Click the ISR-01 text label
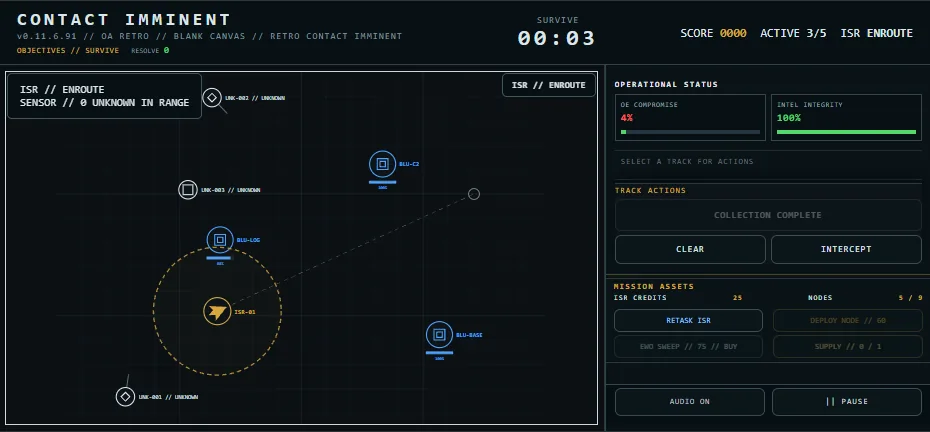 tap(245, 312)
